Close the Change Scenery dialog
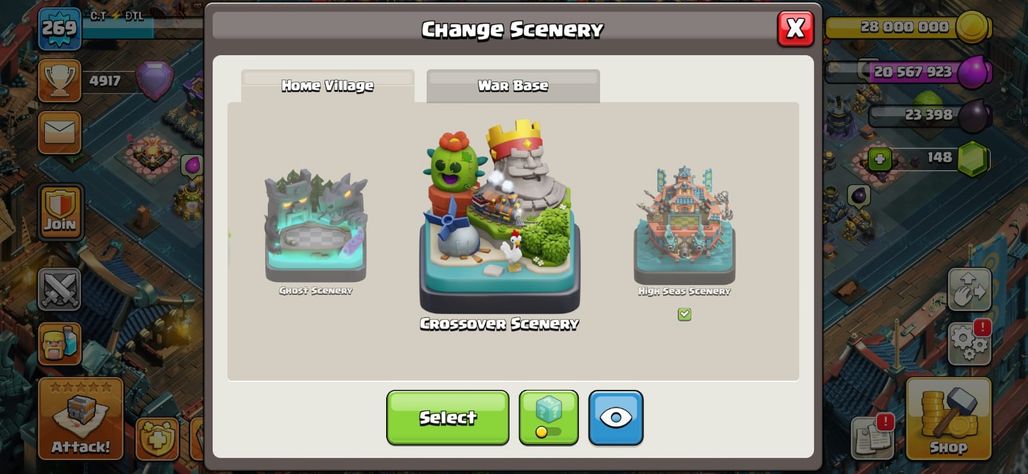1028x474 pixels. tap(795, 29)
